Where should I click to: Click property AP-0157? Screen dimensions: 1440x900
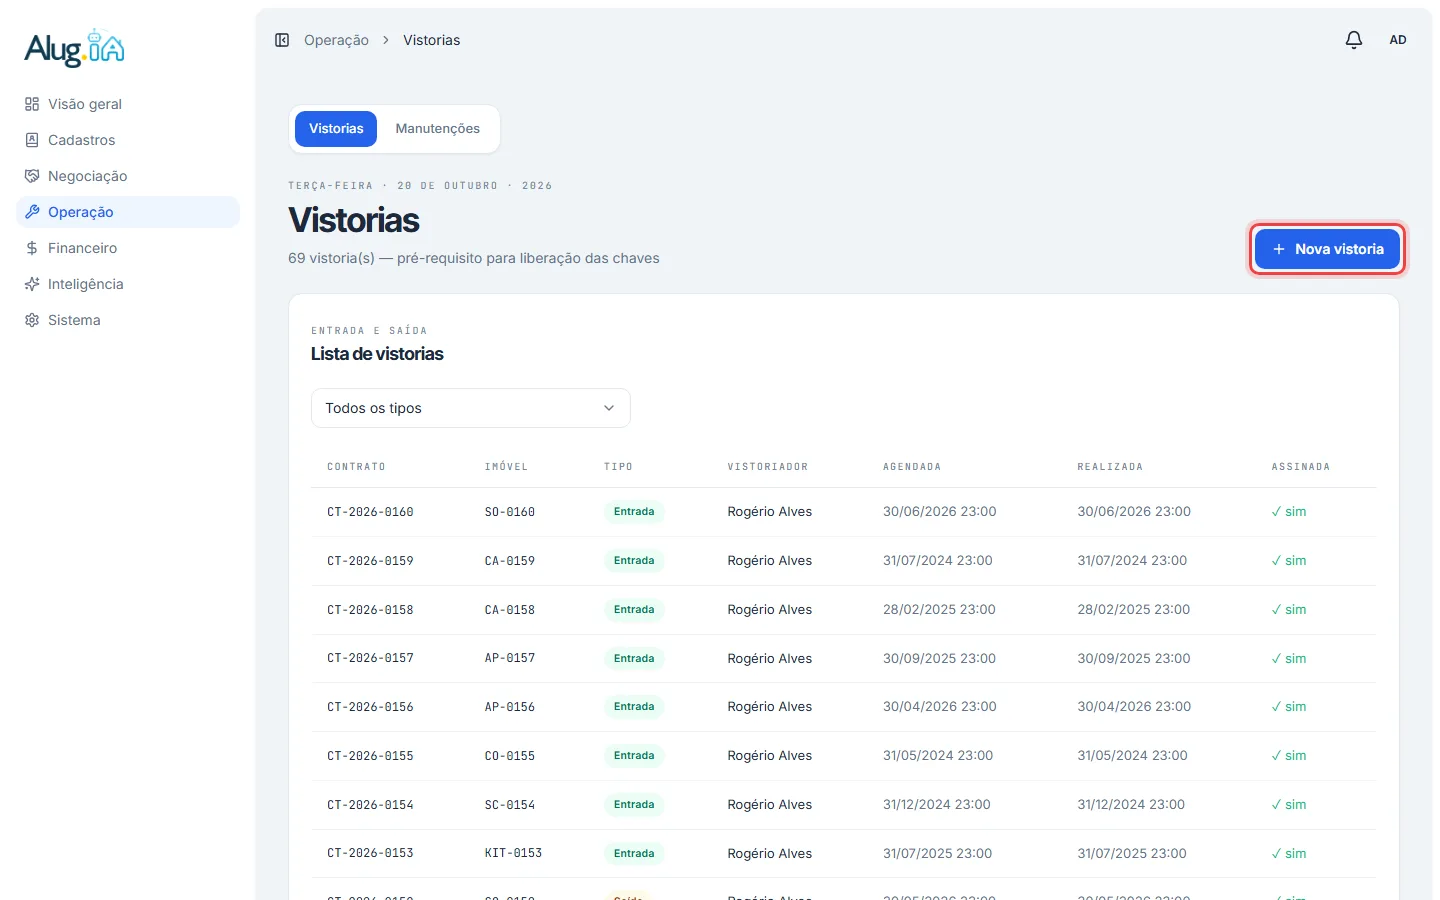[510, 658]
